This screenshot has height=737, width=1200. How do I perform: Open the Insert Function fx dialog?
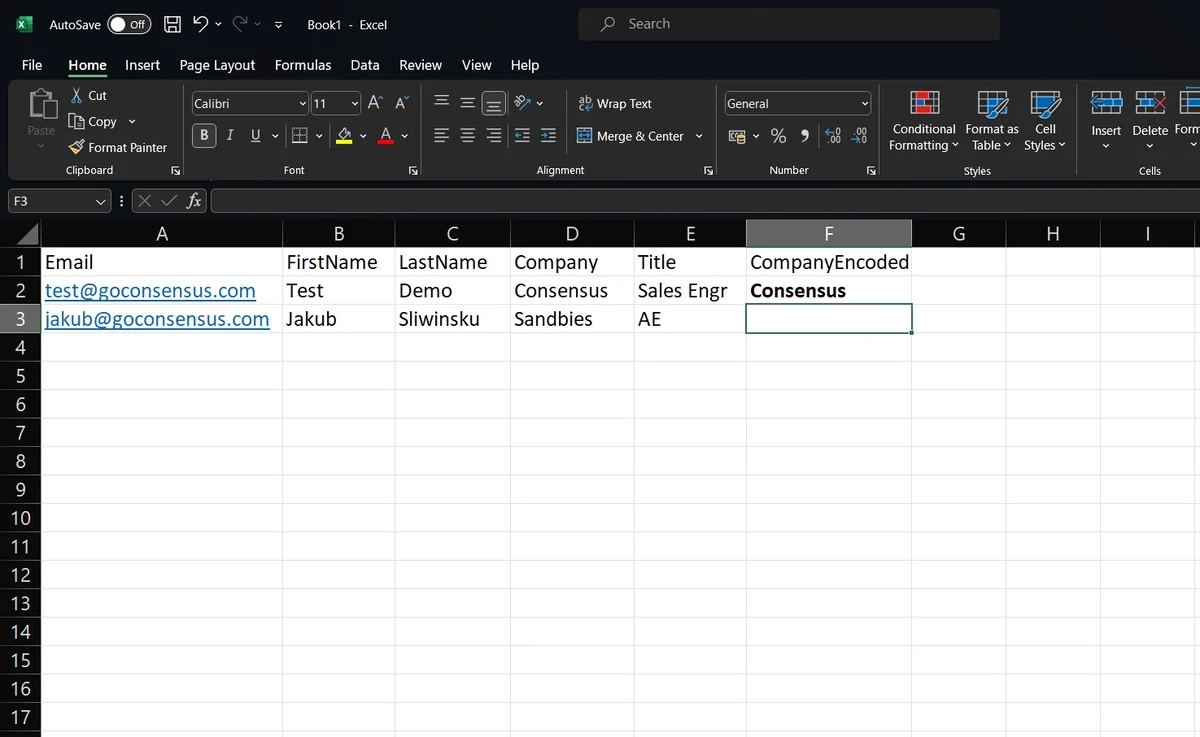click(x=194, y=201)
